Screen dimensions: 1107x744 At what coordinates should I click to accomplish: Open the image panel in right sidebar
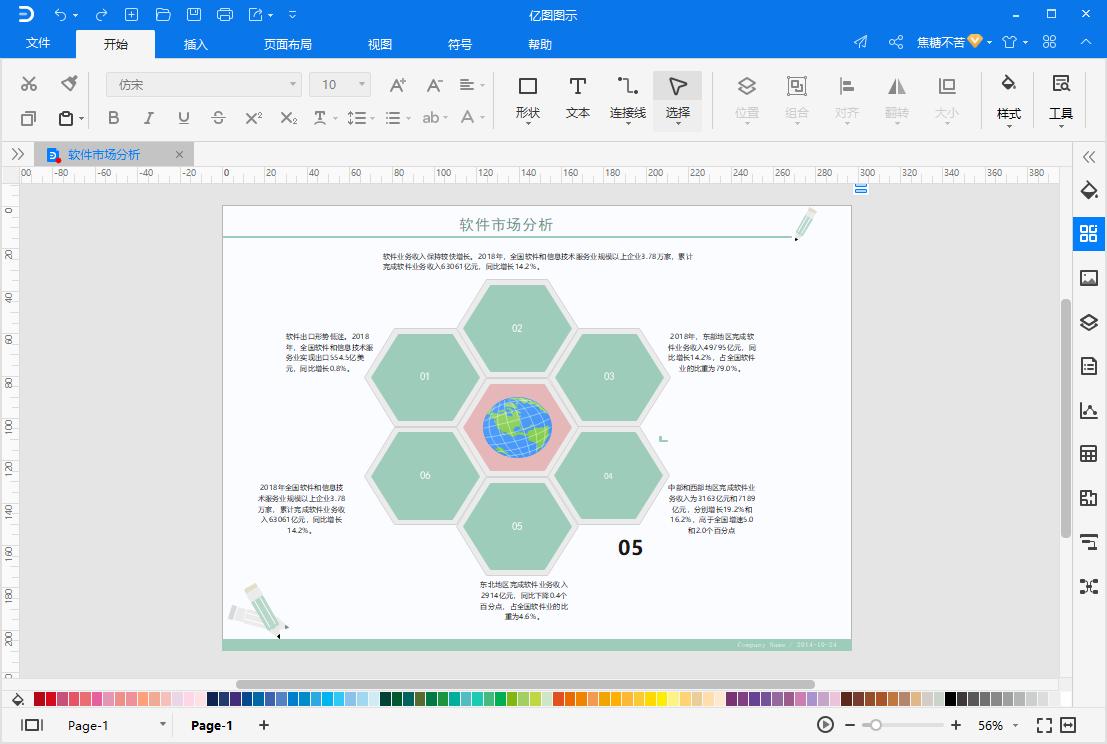(1089, 278)
